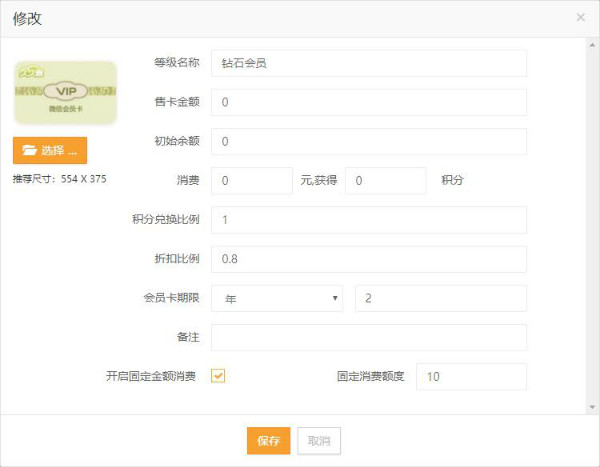Click the scrollbar down arrow

click(x=592, y=406)
